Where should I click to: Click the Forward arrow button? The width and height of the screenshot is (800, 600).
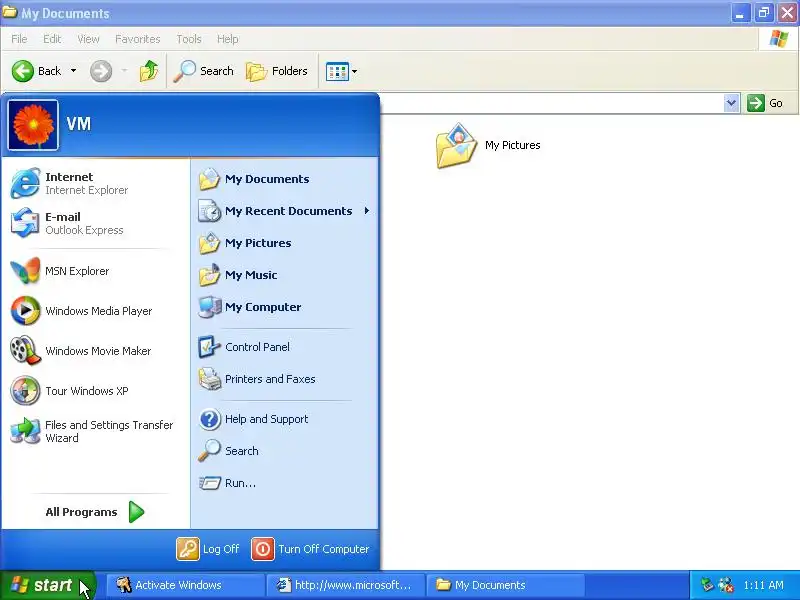pyautogui.click(x=101, y=71)
